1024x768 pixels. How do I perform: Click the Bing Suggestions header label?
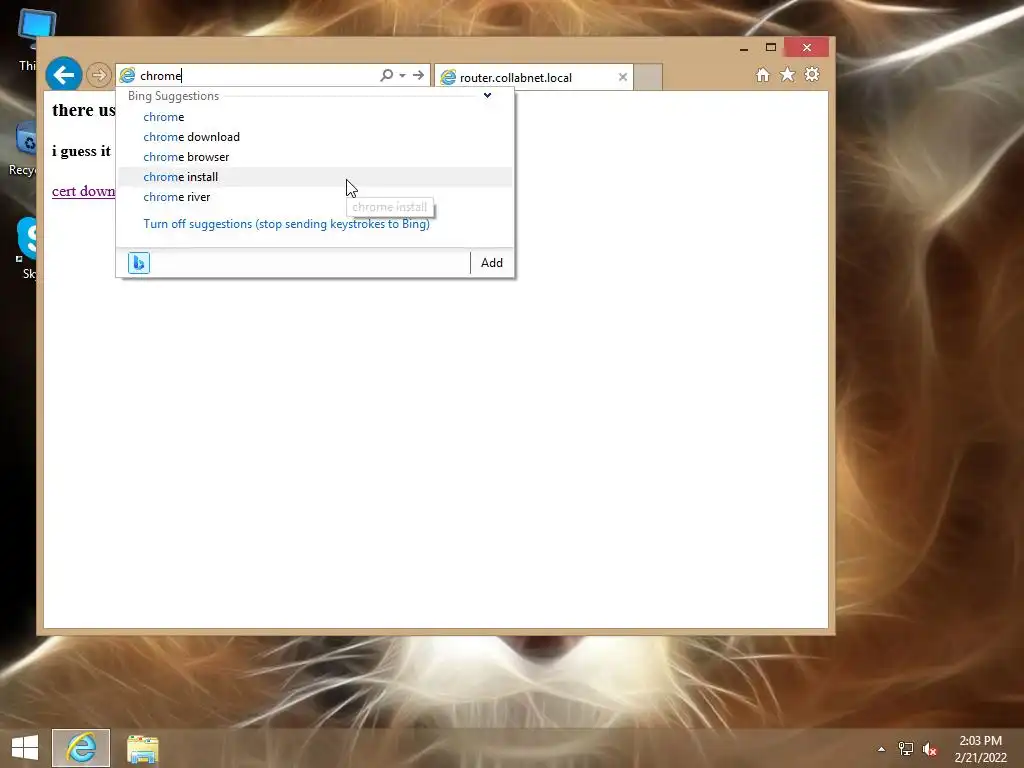pos(173,96)
